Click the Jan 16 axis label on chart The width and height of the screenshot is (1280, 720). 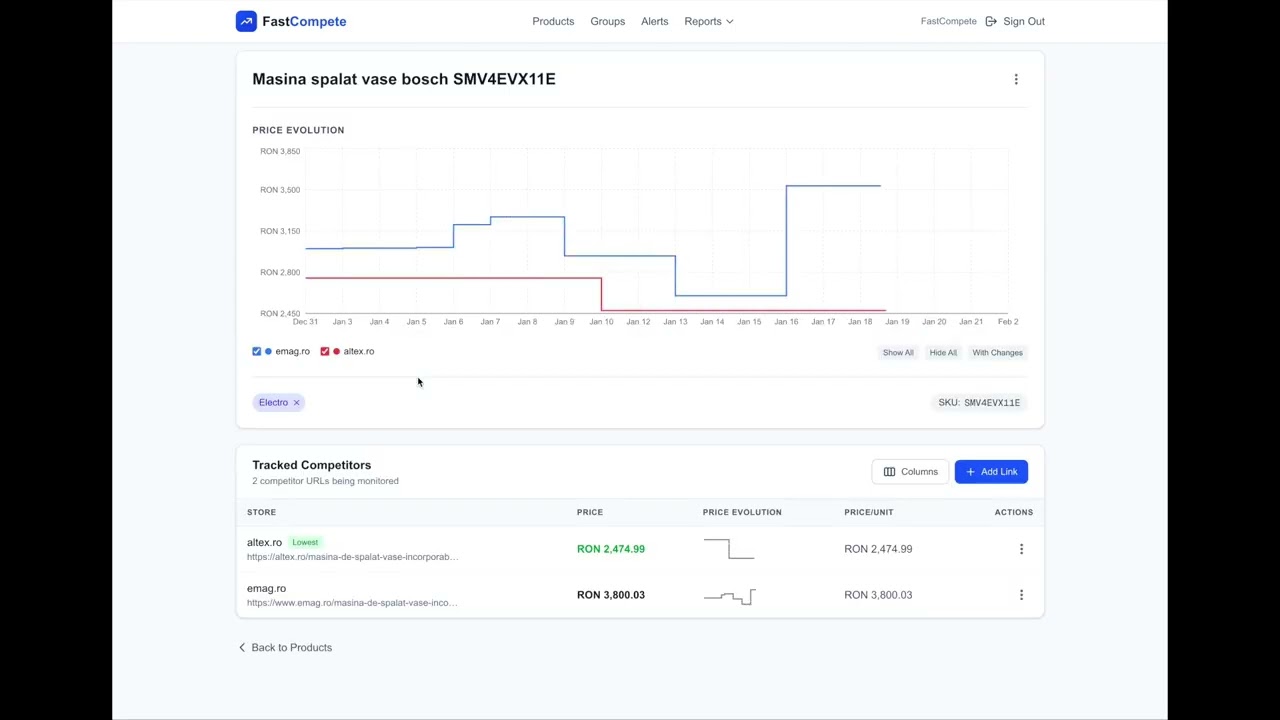(786, 322)
